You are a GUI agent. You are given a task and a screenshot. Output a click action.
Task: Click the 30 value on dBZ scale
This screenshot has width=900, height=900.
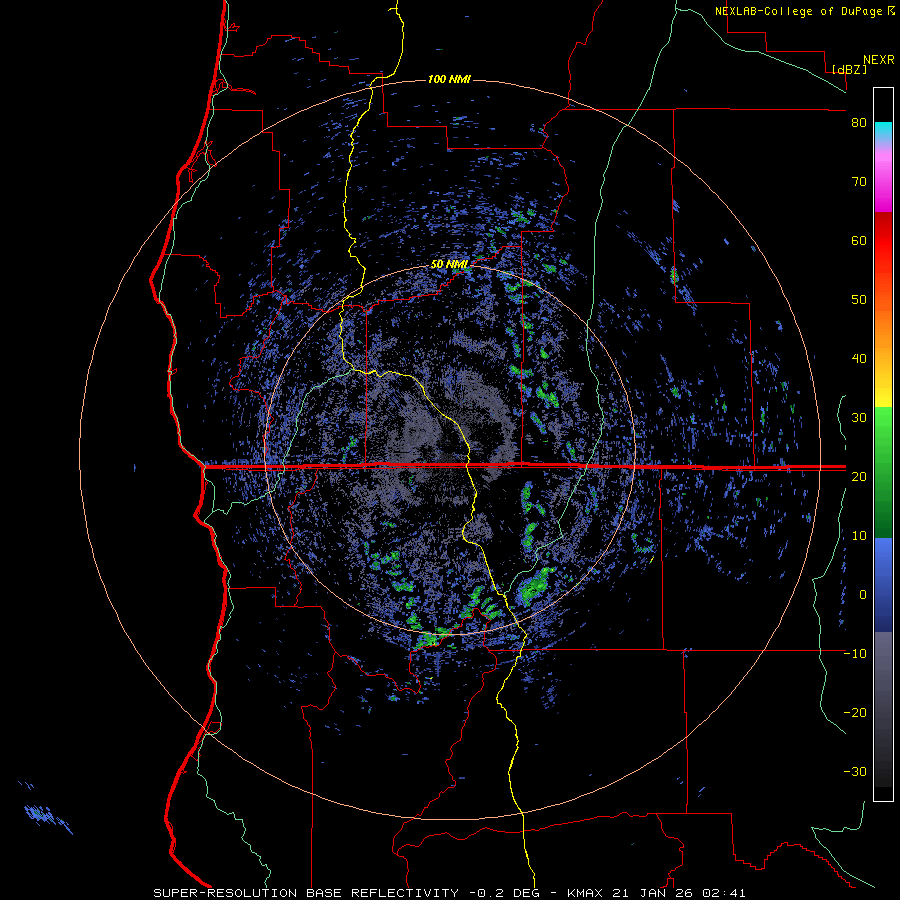[x=859, y=418]
